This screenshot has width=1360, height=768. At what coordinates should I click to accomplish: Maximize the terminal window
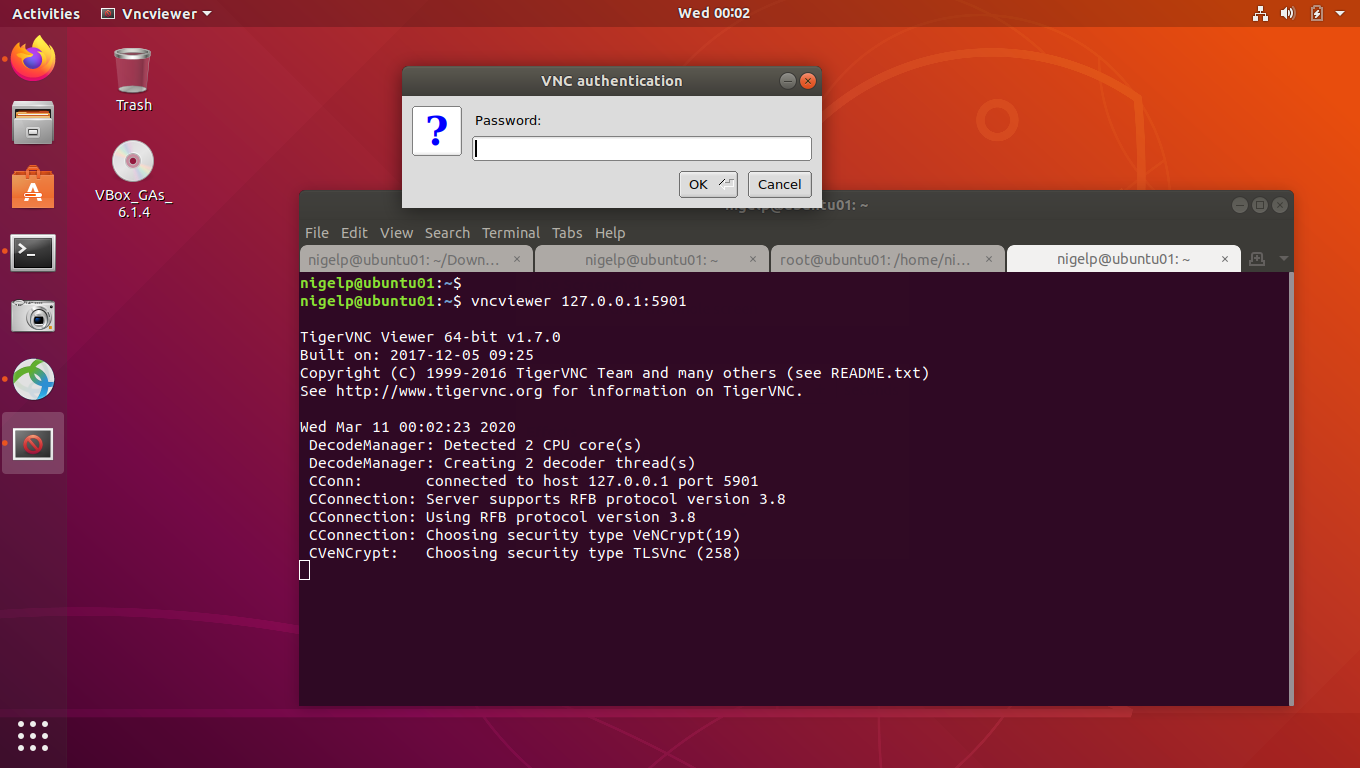pyautogui.click(x=1260, y=205)
